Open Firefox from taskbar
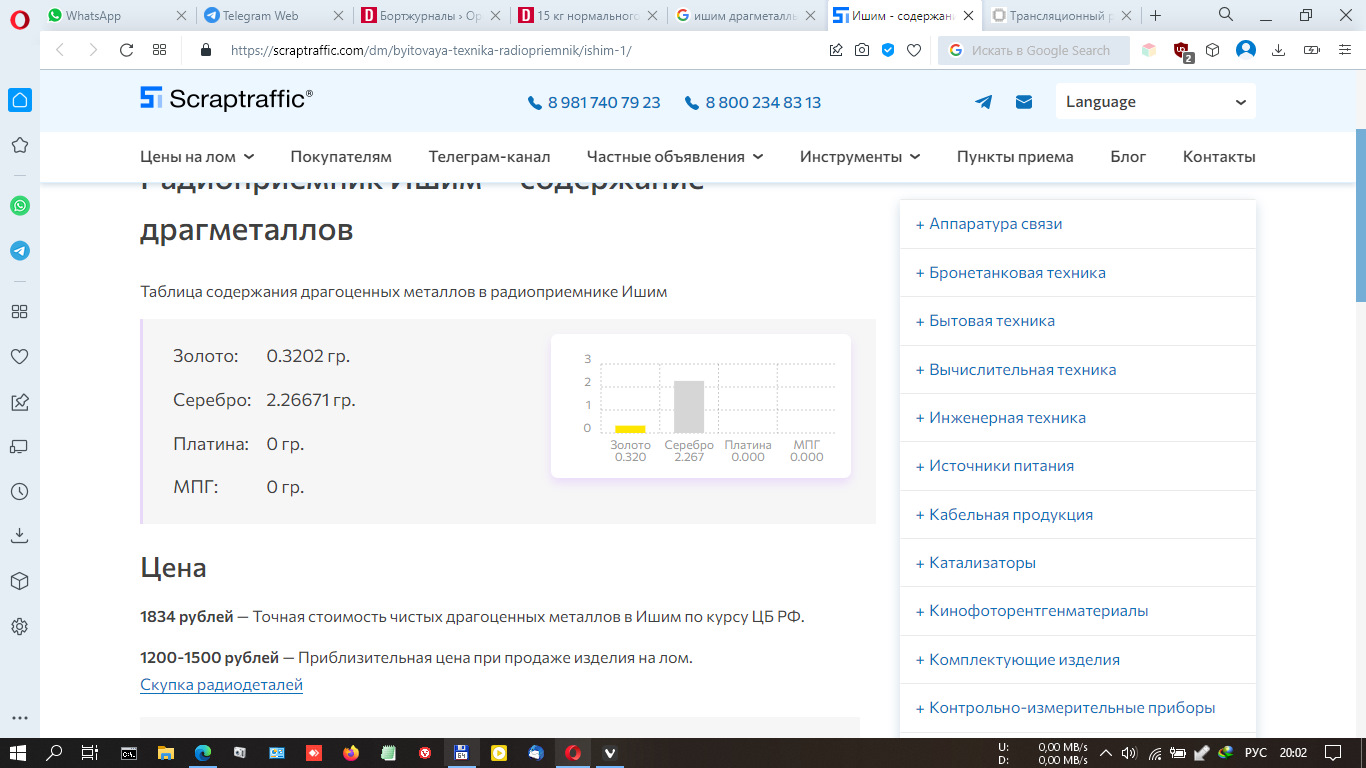Screen dimensions: 1366x768 [x=350, y=753]
